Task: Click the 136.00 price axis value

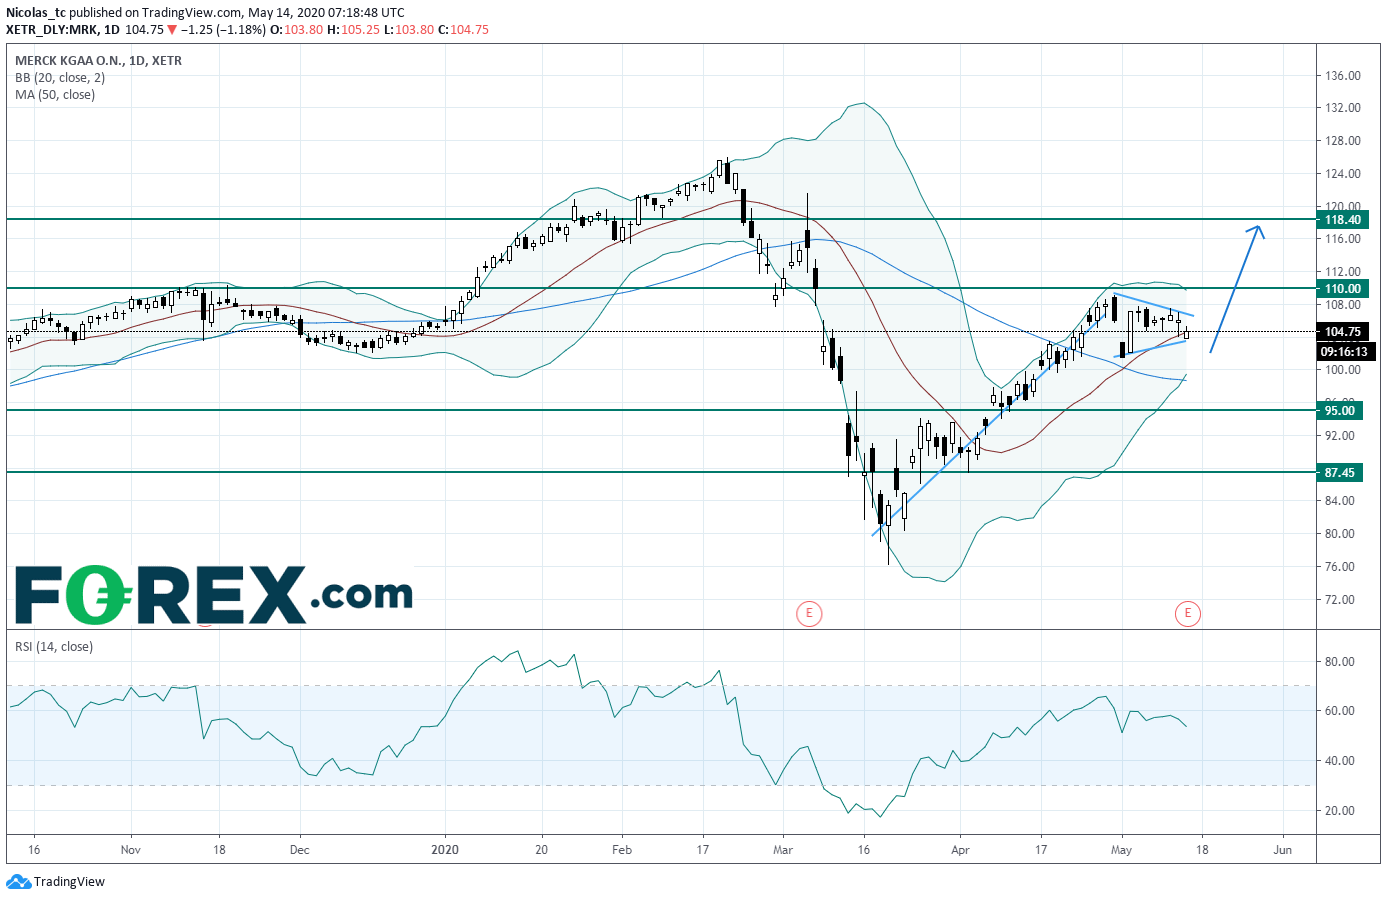Action: pyautogui.click(x=1343, y=75)
